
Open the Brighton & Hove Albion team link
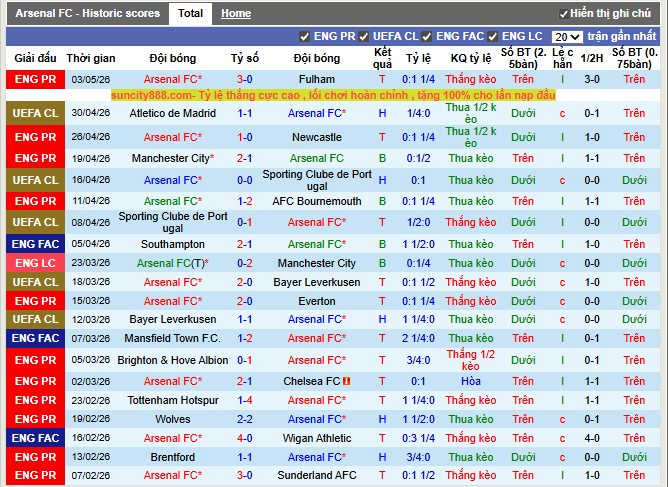click(x=173, y=360)
